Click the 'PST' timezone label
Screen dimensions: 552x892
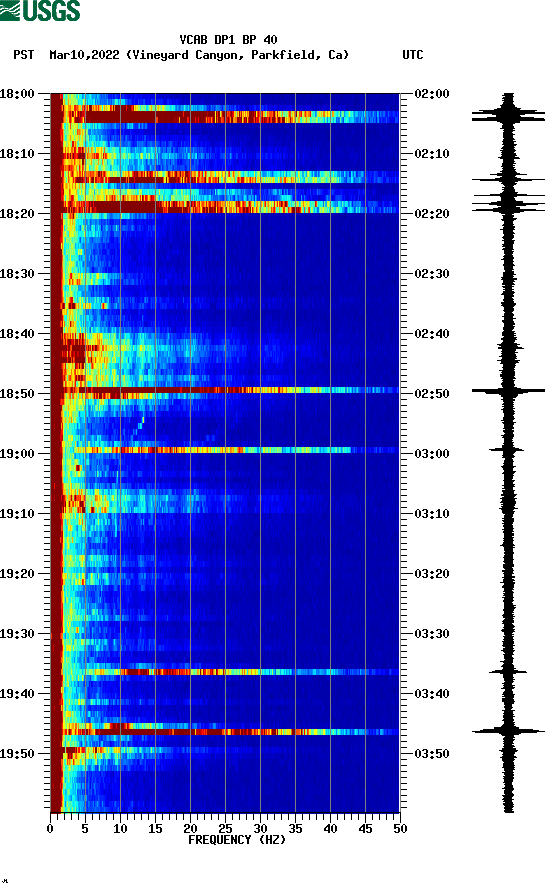coord(23,55)
